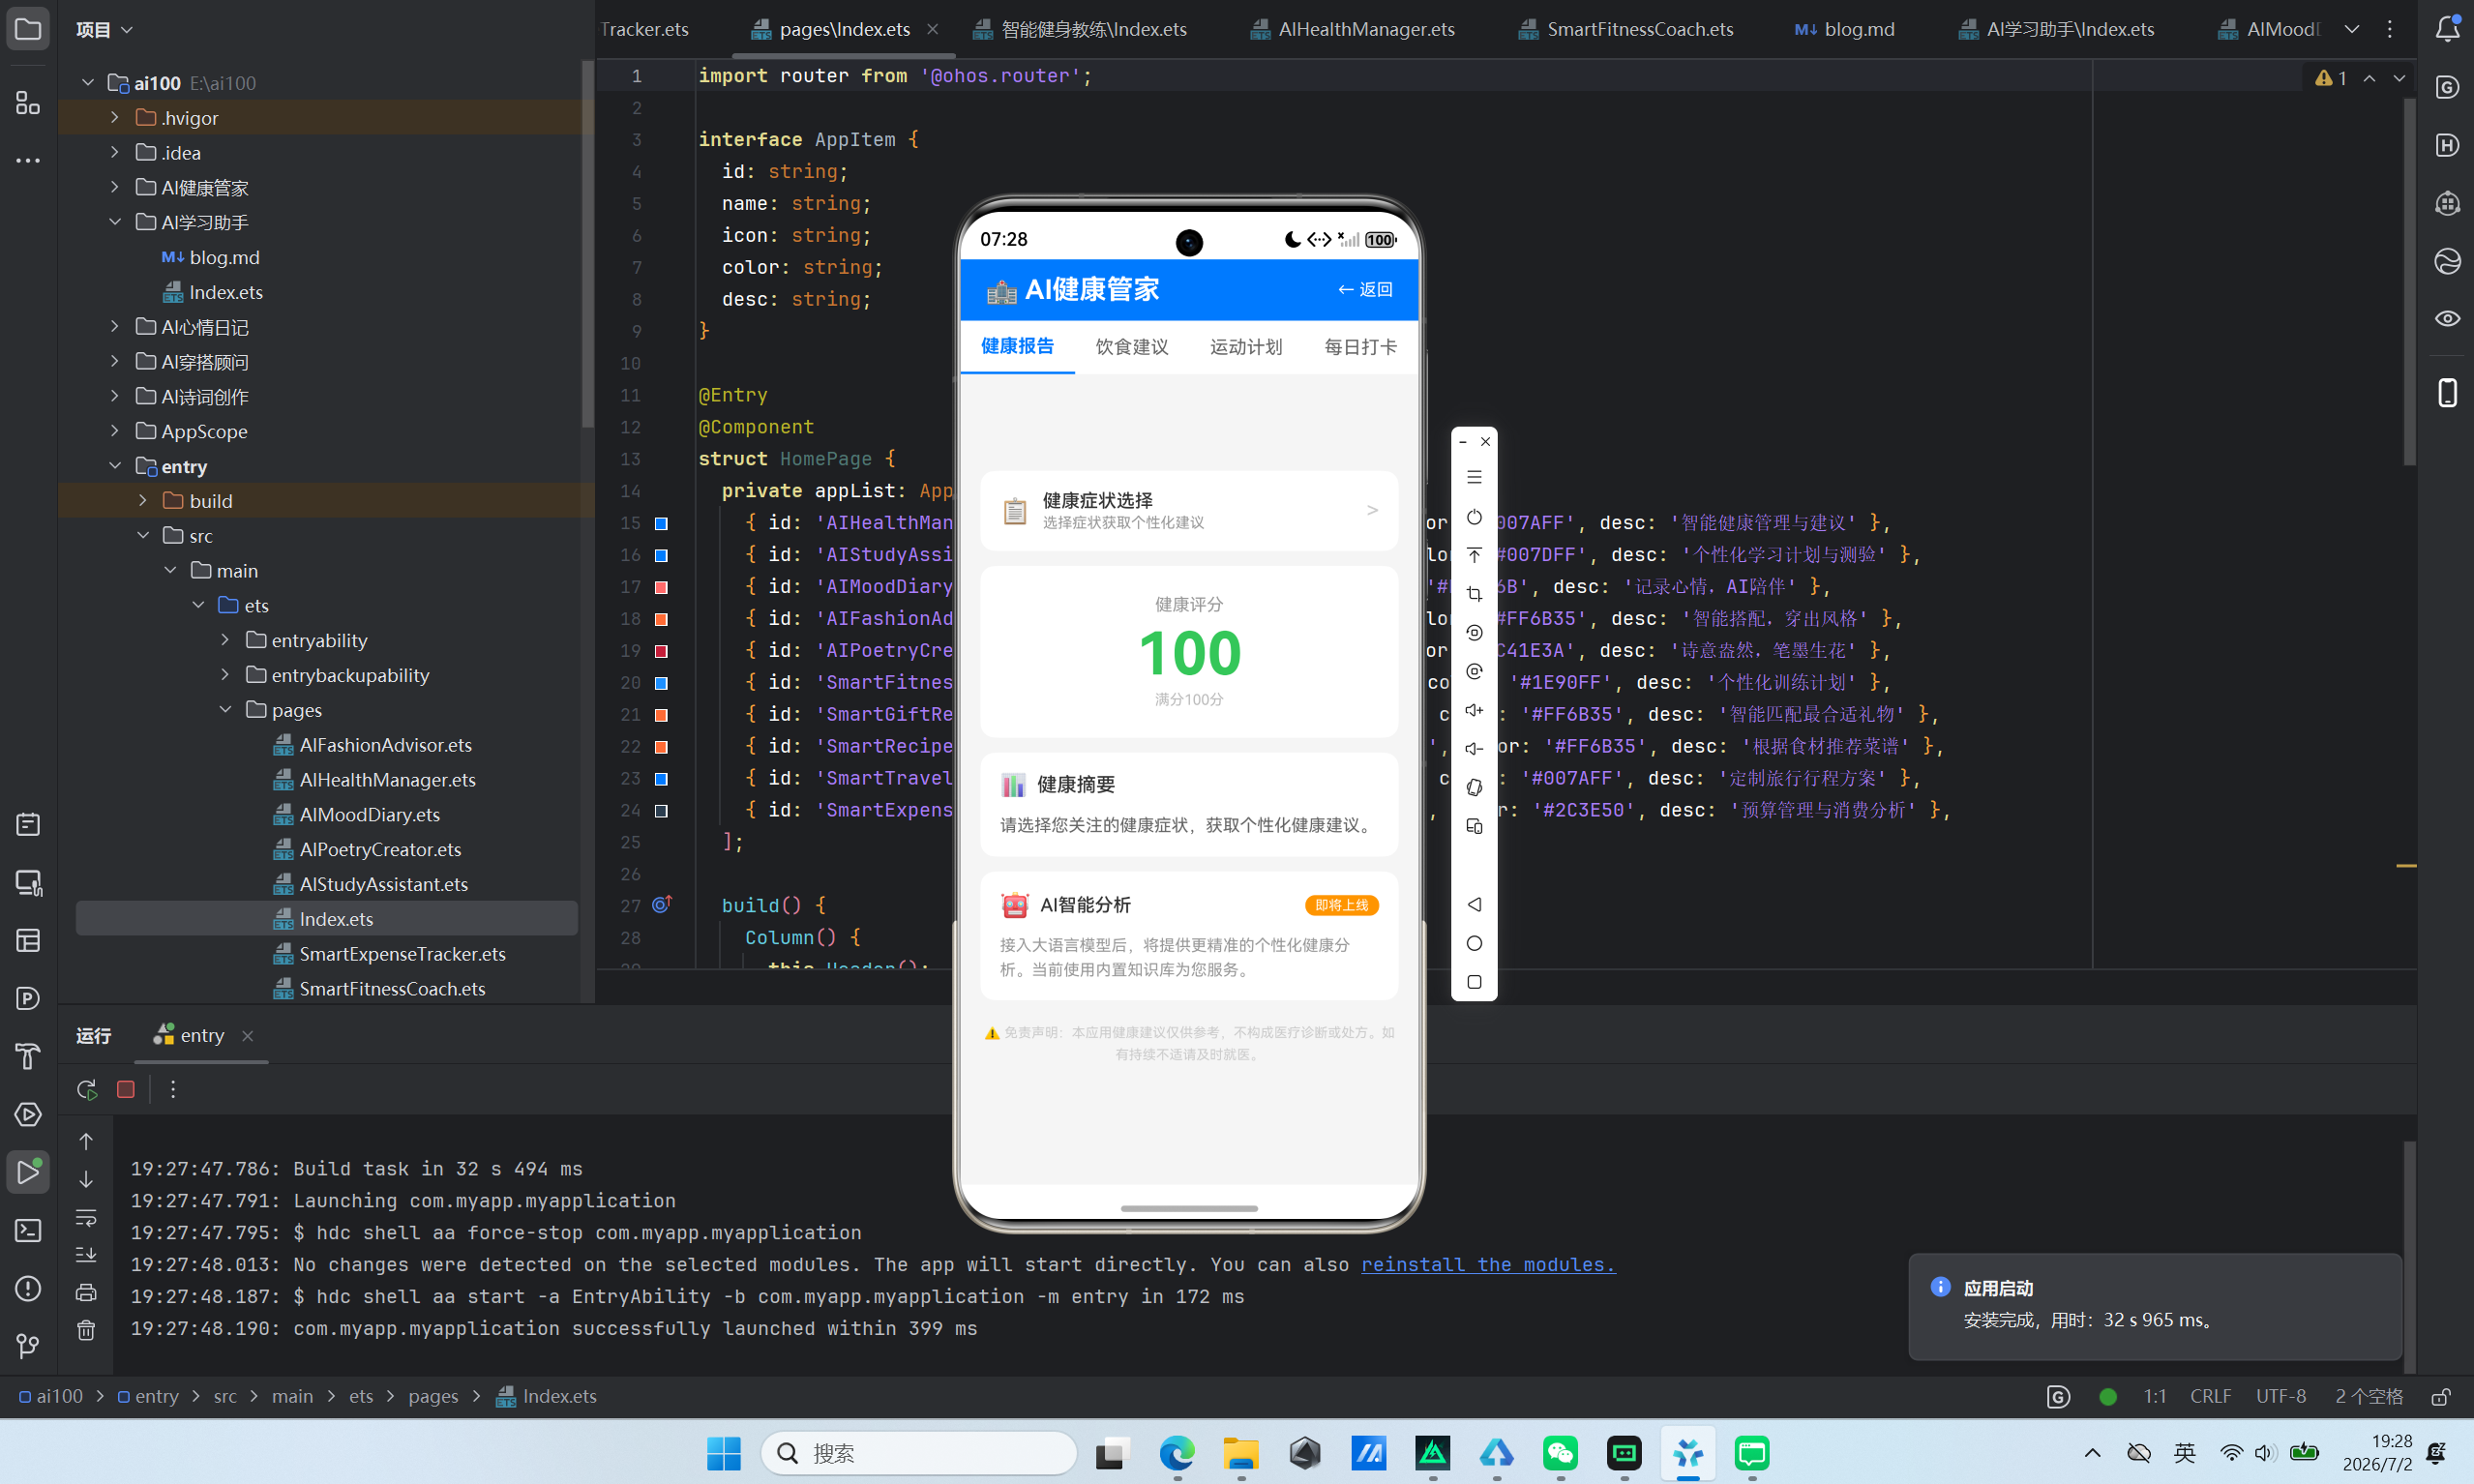
Task: Close the entry run tab
Action: [x=248, y=1035]
